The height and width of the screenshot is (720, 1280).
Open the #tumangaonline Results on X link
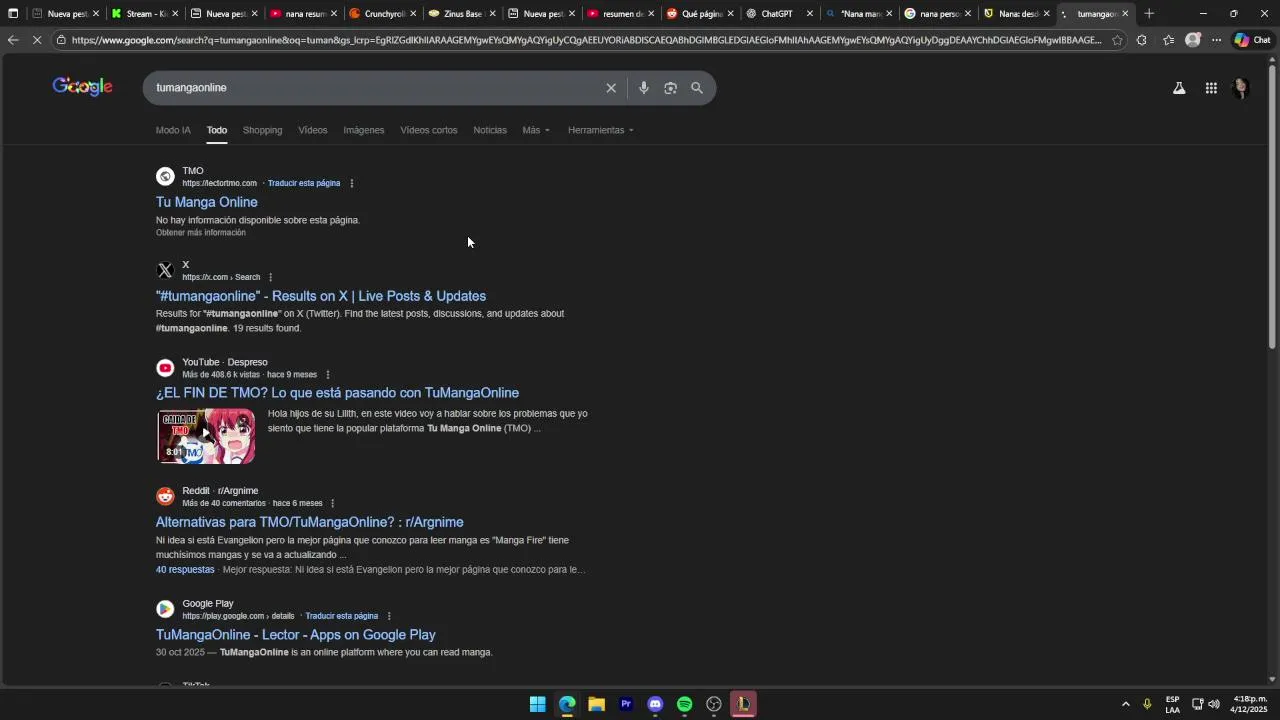click(321, 296)
